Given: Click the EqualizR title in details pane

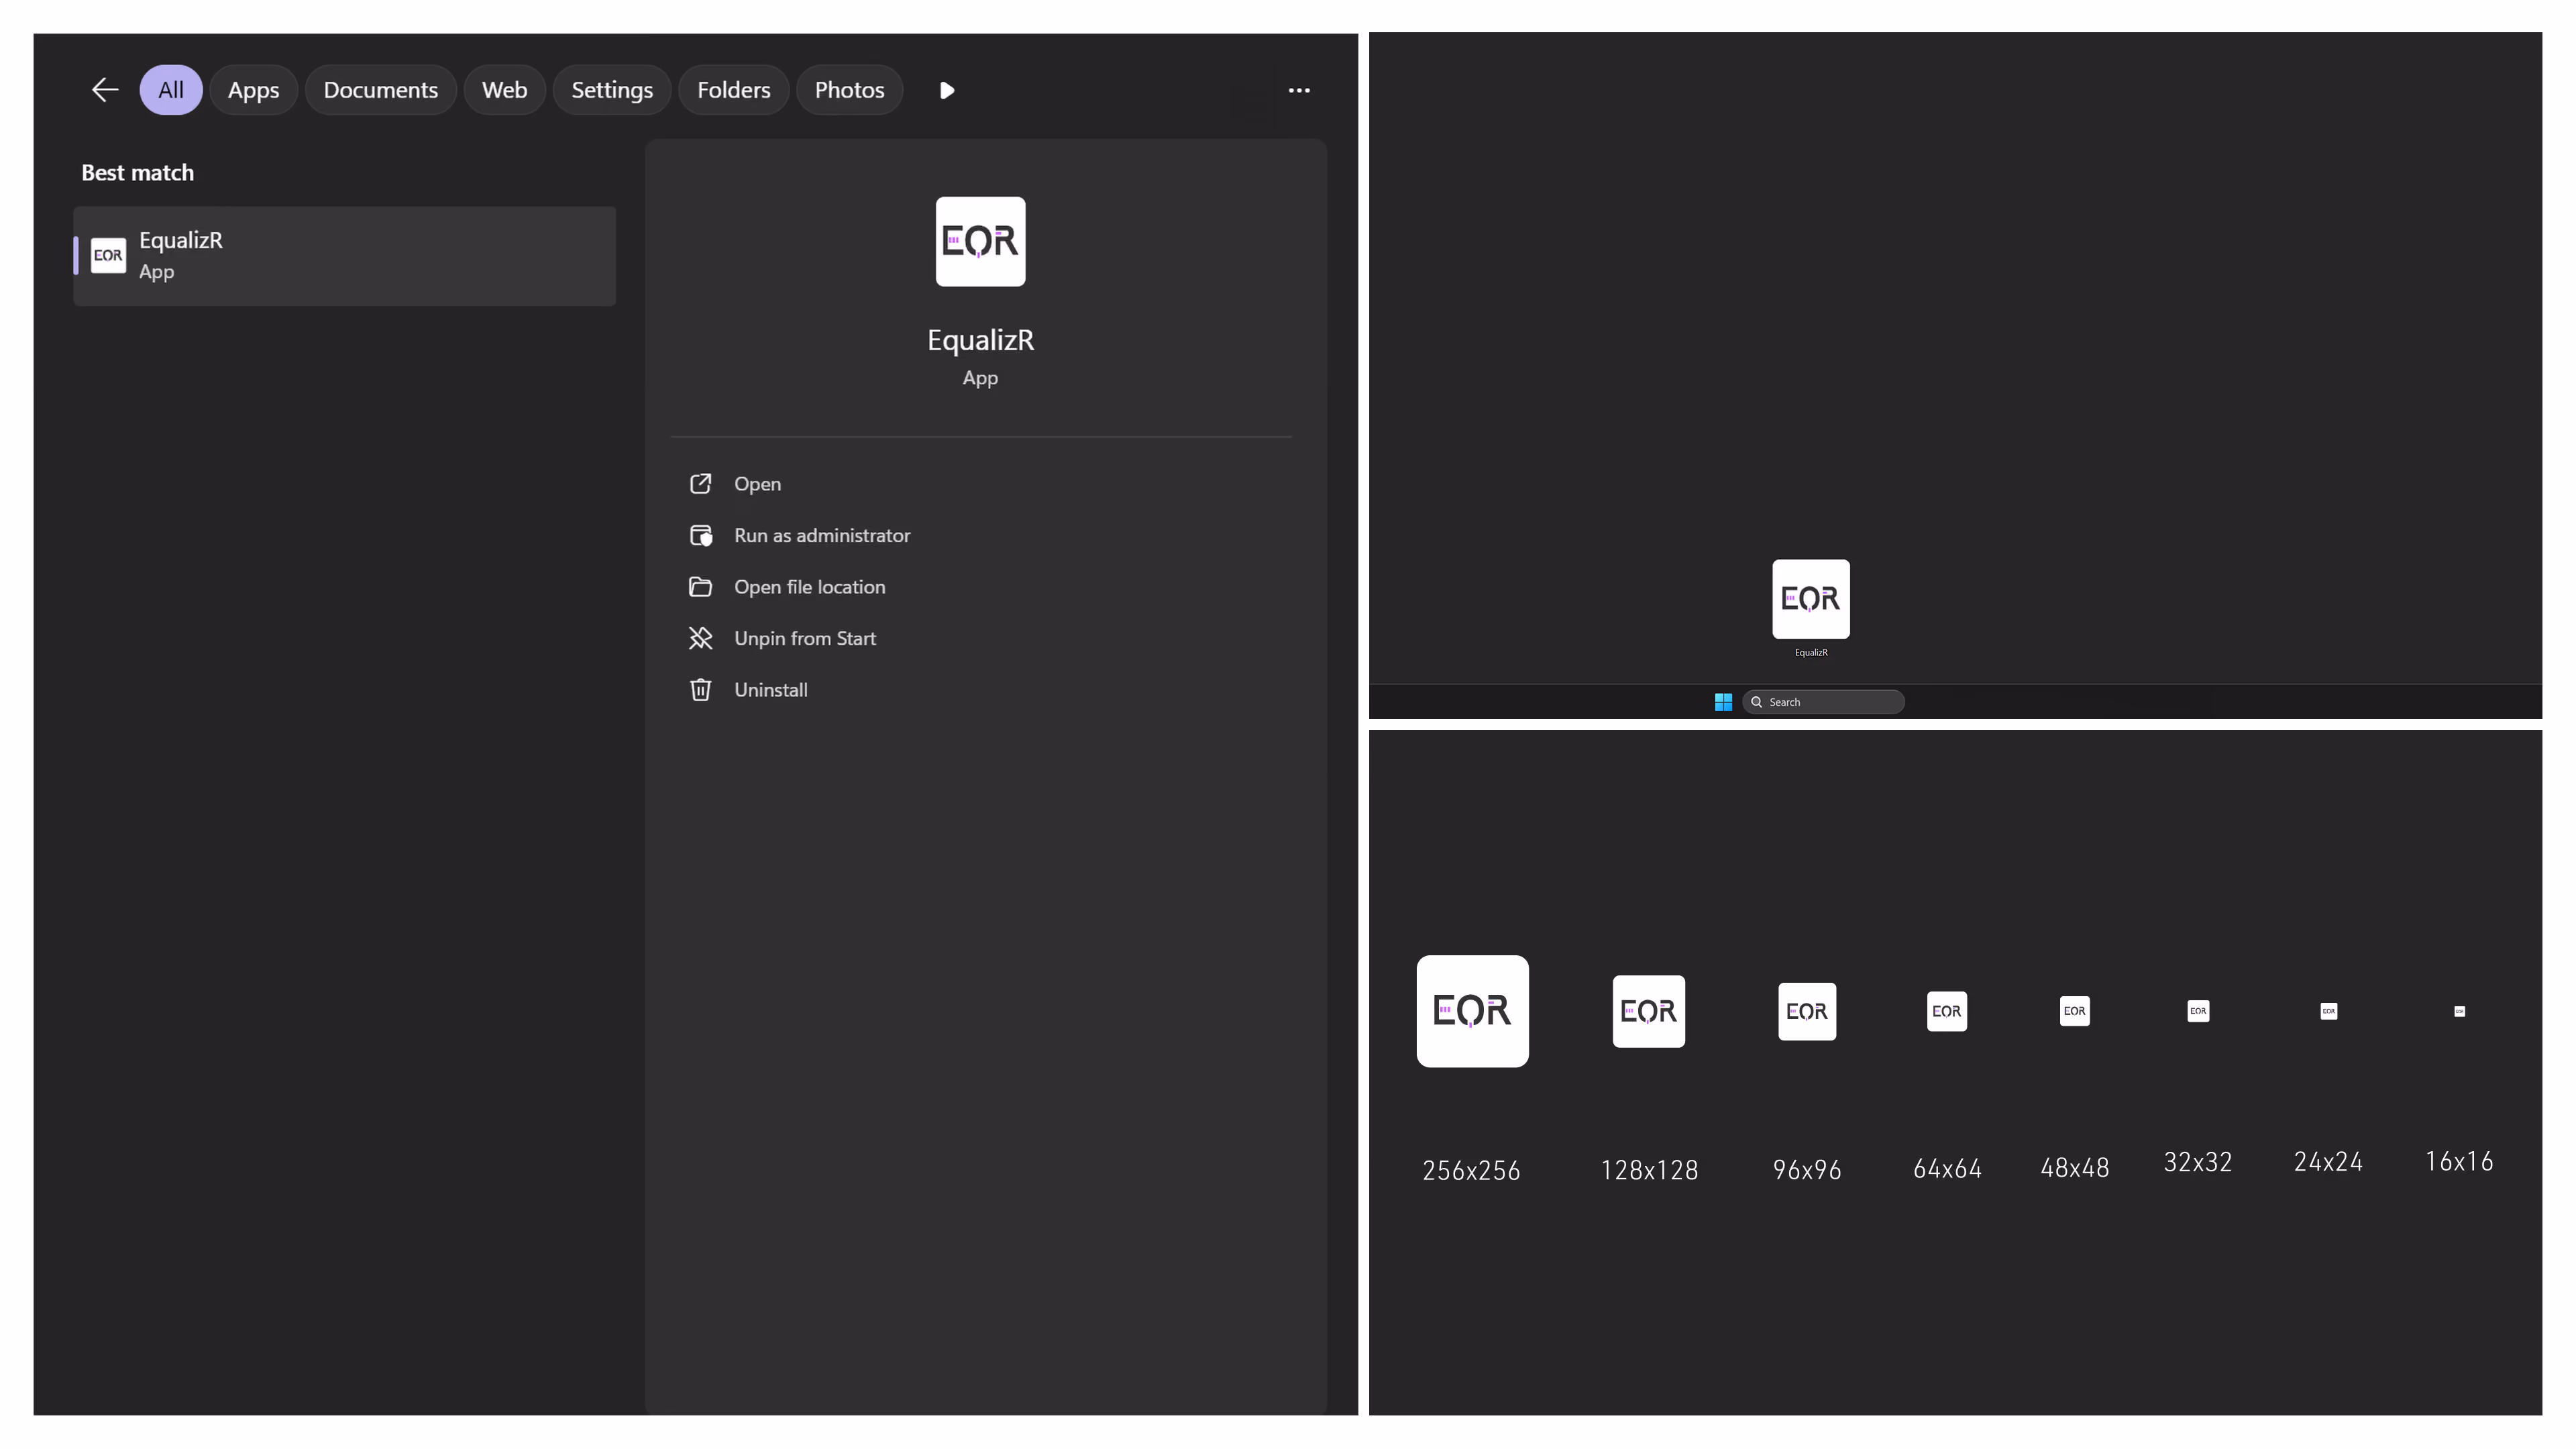Looking at the screenshot, I should (980, 340).
